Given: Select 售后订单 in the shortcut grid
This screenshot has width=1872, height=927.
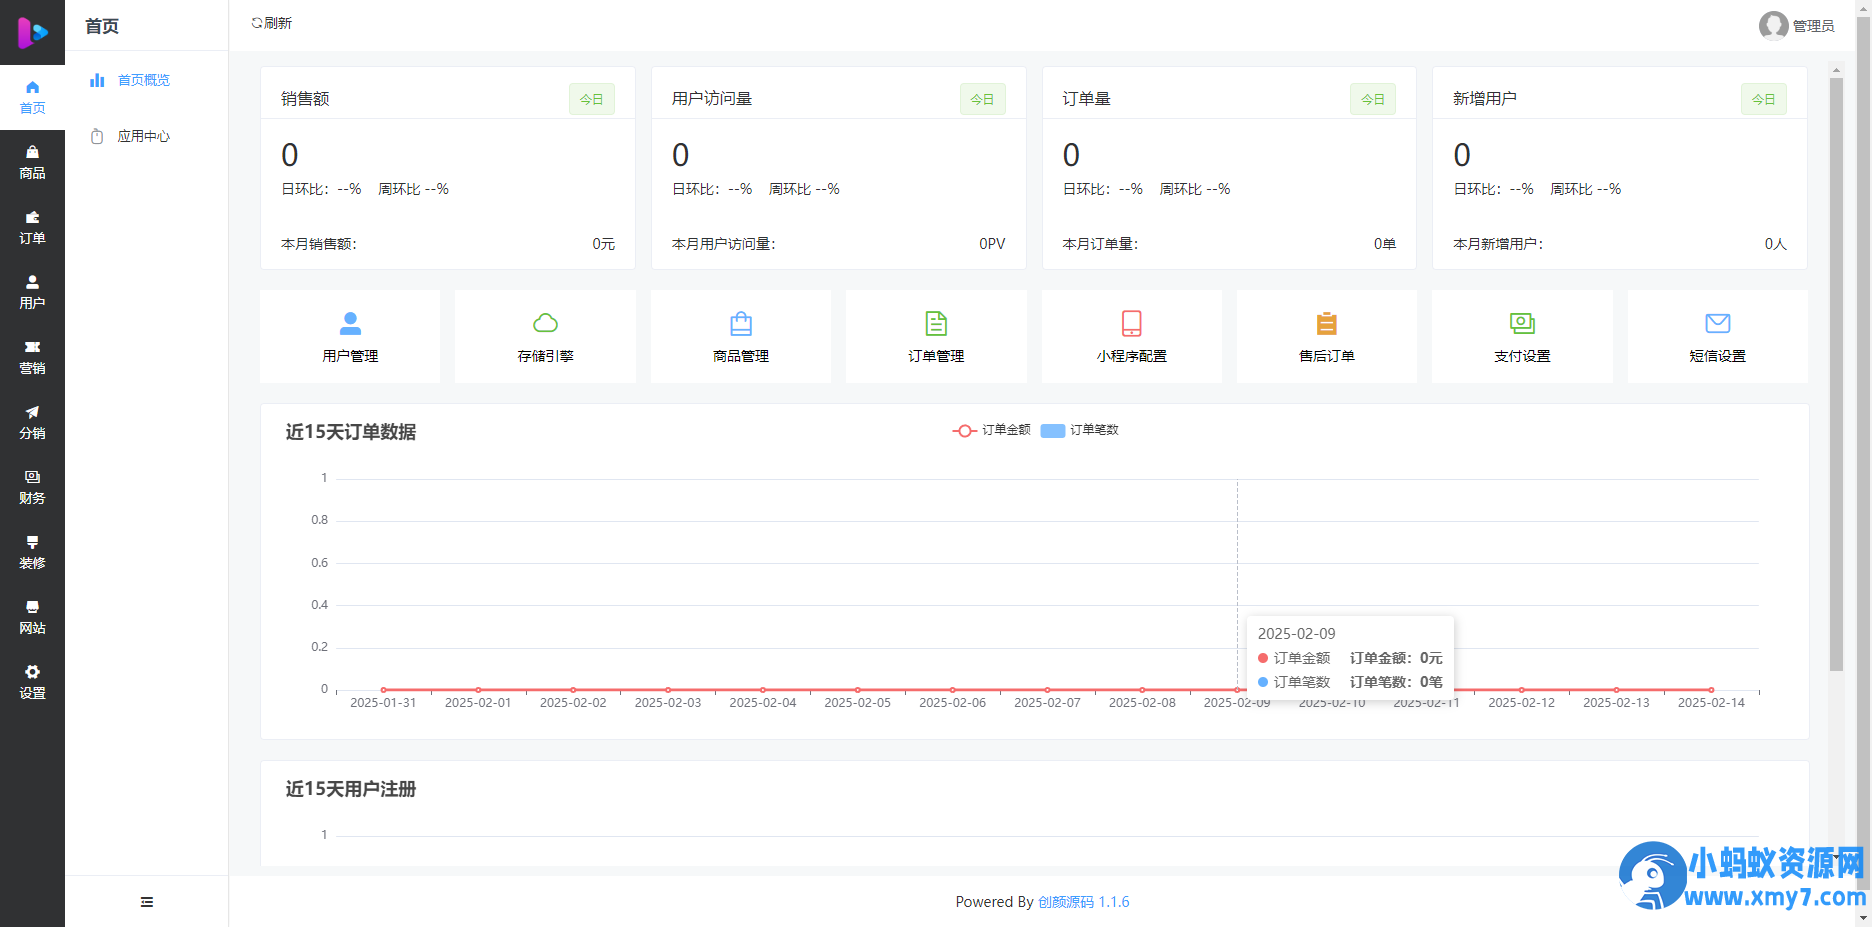Looking at the screenshot, I should [x=1326, y=336].
